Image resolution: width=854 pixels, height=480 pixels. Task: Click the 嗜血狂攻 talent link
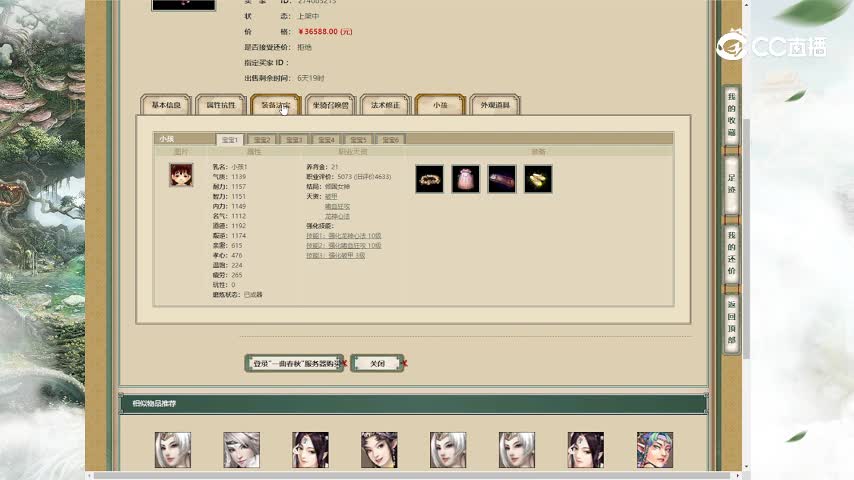(337, 206)
